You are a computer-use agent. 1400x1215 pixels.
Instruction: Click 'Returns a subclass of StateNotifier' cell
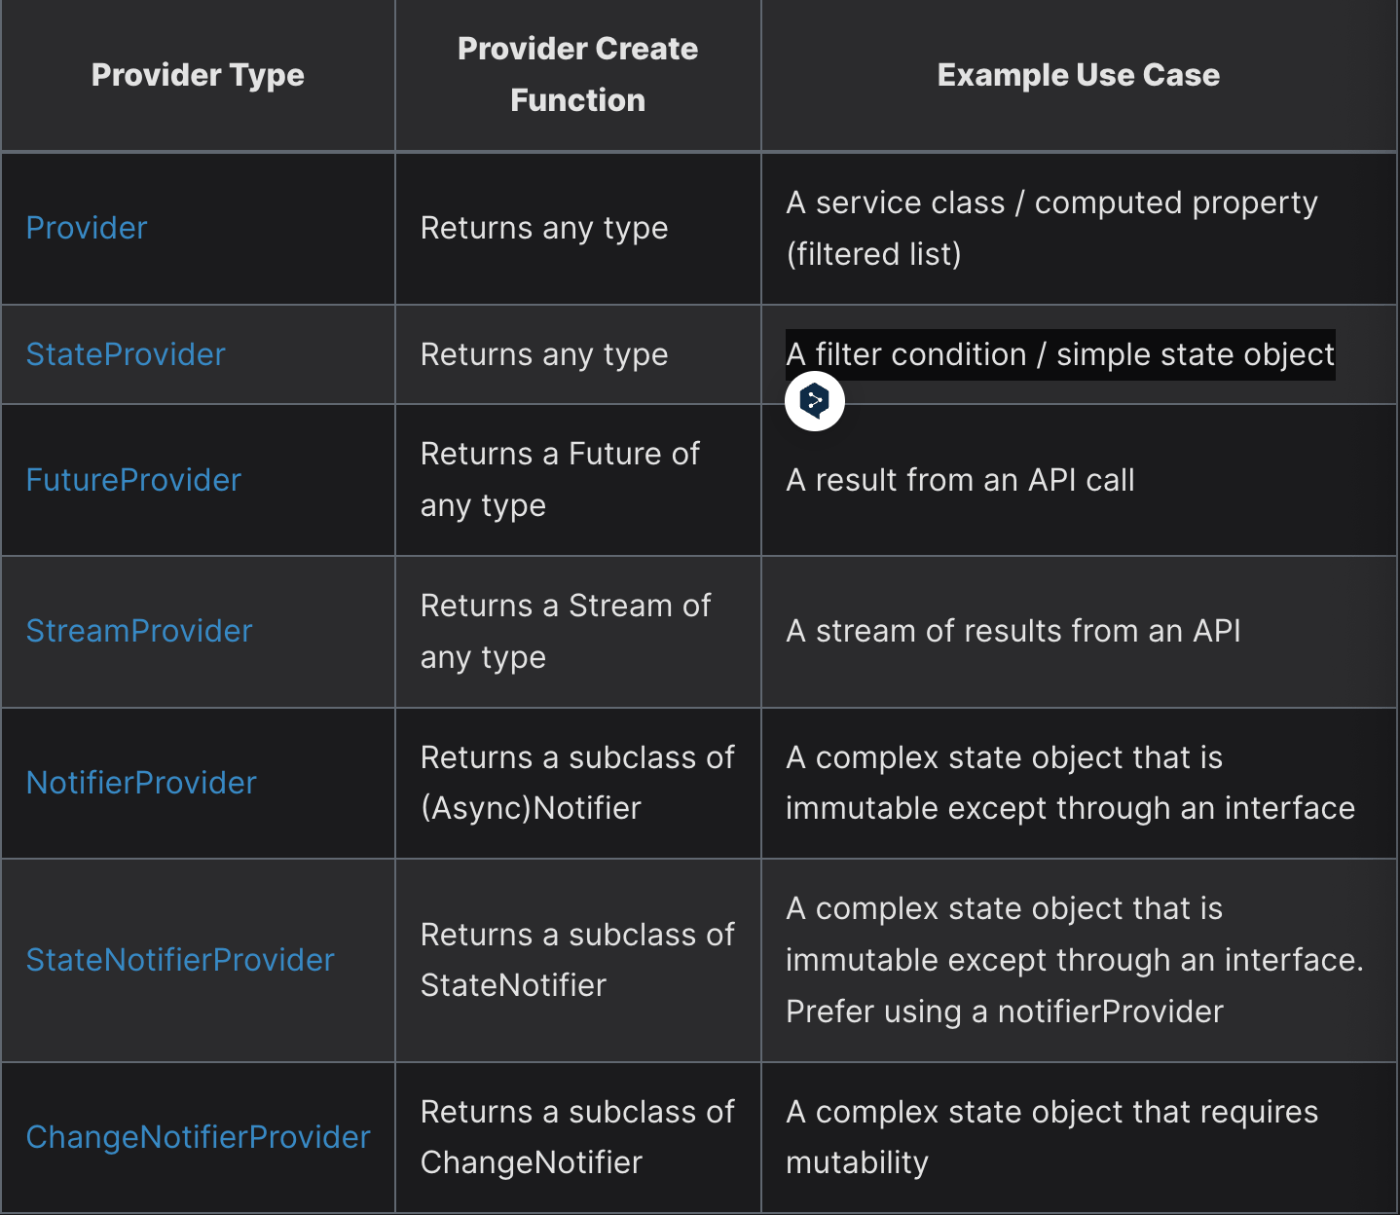click(578, 960)
